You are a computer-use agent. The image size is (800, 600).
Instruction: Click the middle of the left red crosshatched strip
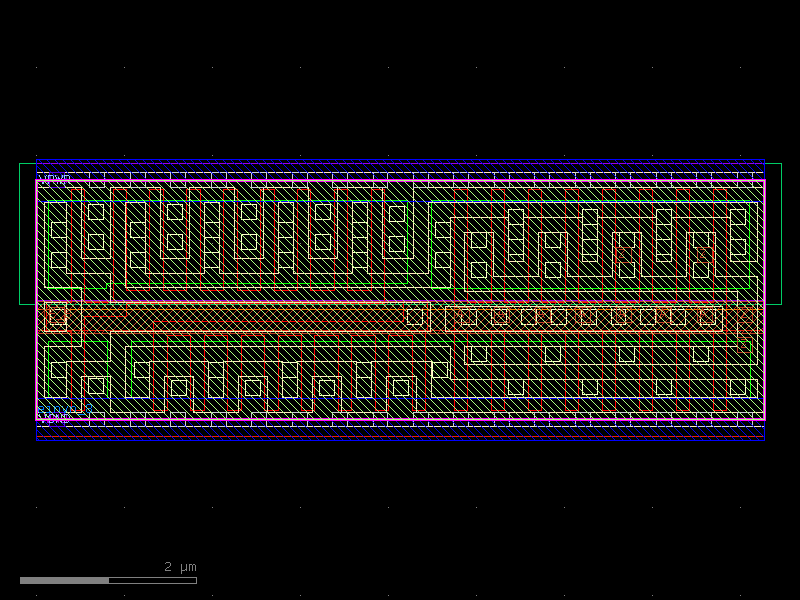240,317
